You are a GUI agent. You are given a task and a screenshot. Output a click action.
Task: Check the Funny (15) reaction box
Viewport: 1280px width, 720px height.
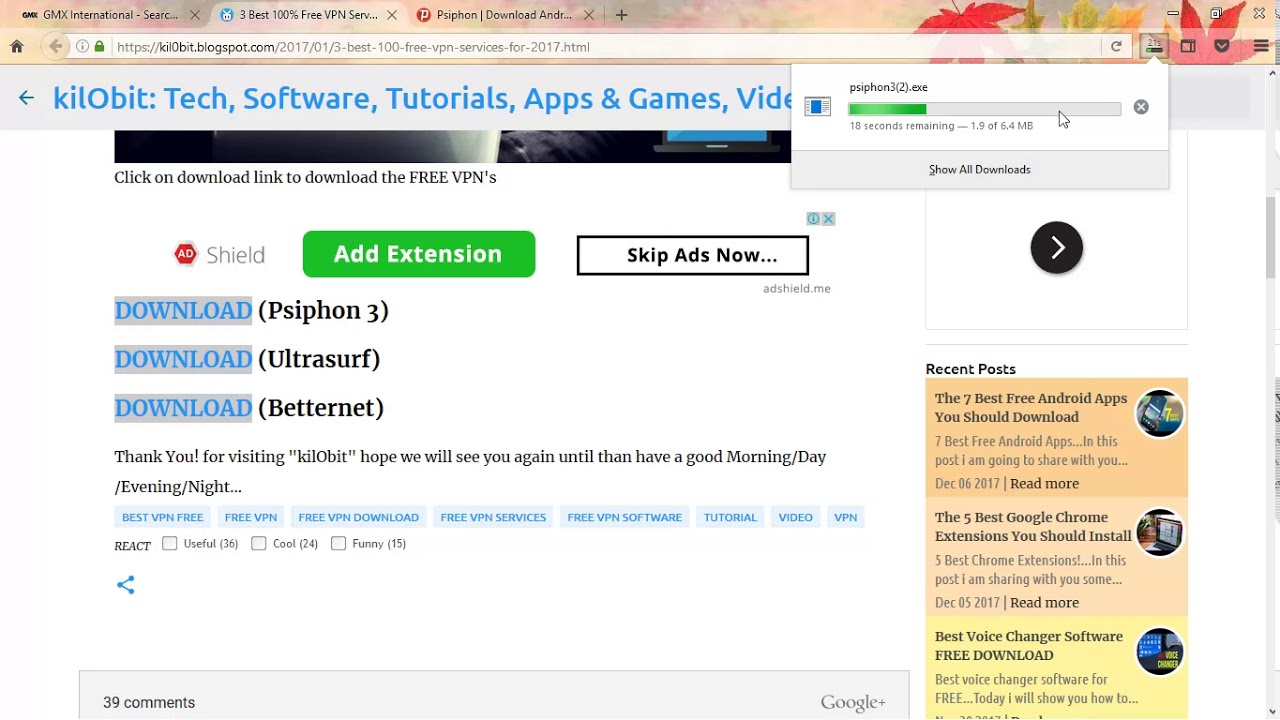point(338,543)
